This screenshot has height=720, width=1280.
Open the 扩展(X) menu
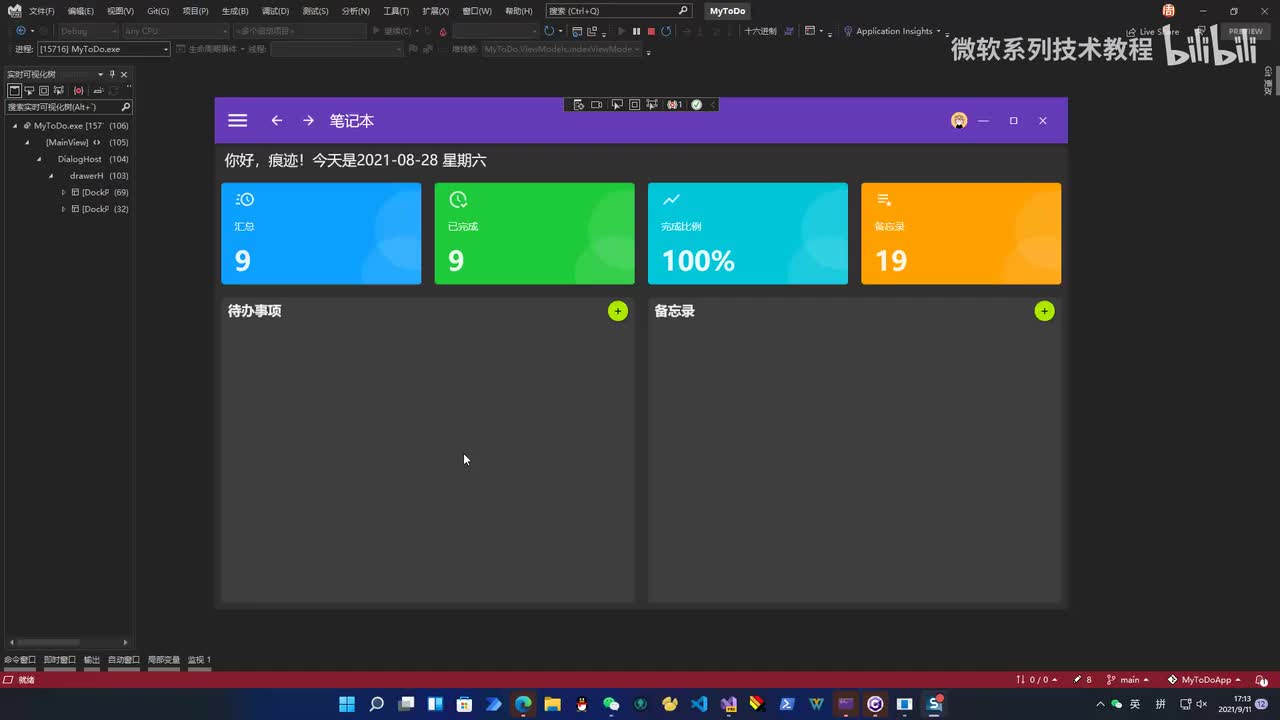[435, 11]
